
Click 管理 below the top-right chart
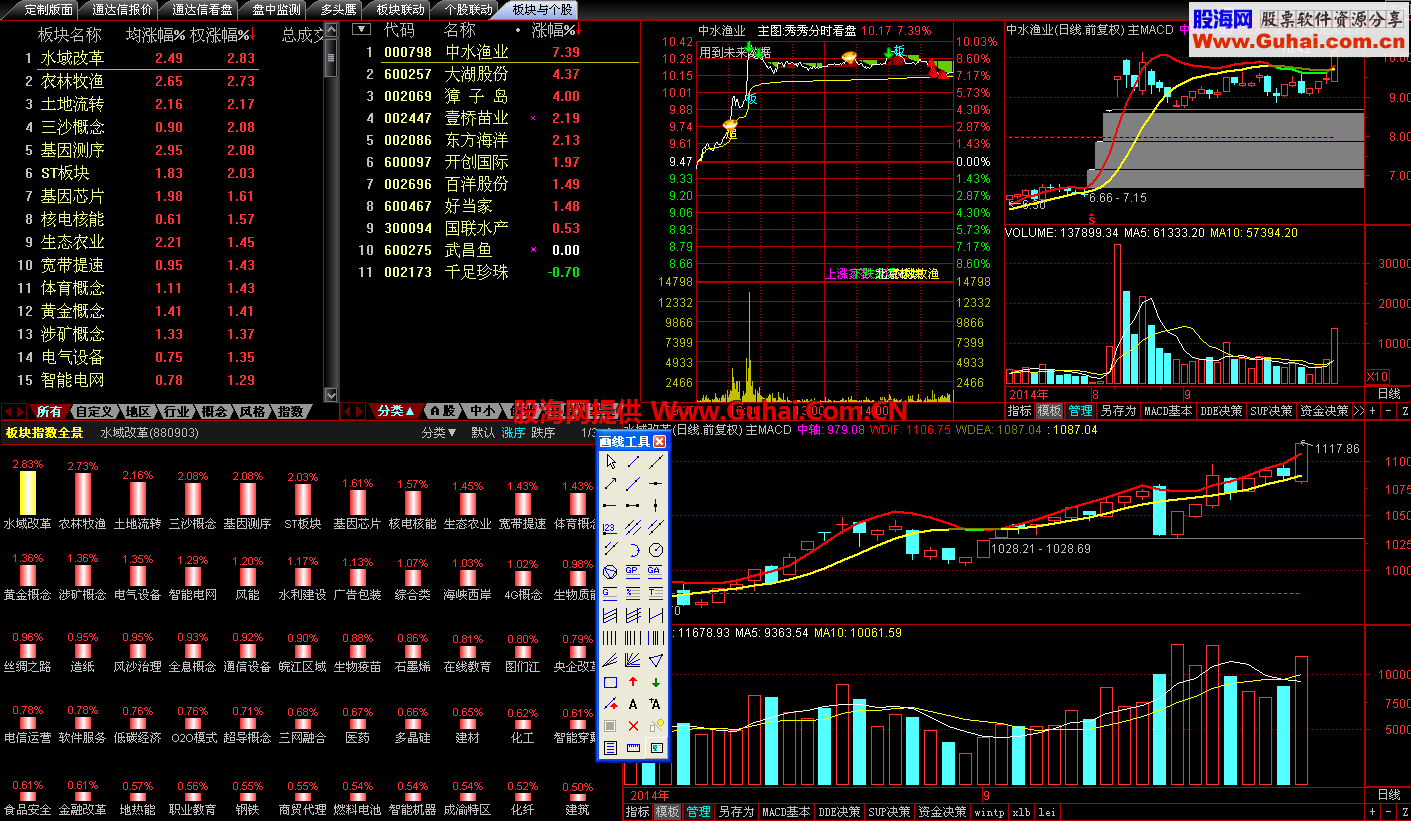coord(1080,411)
